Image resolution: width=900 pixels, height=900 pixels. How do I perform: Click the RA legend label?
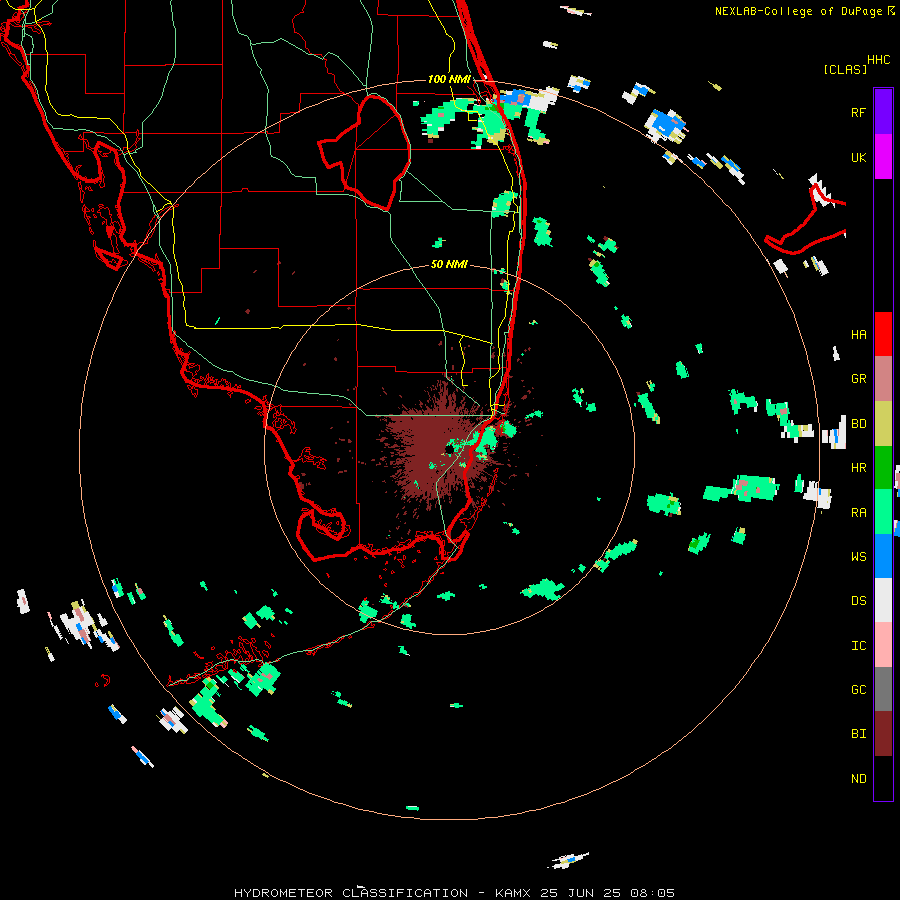[859, 513]
